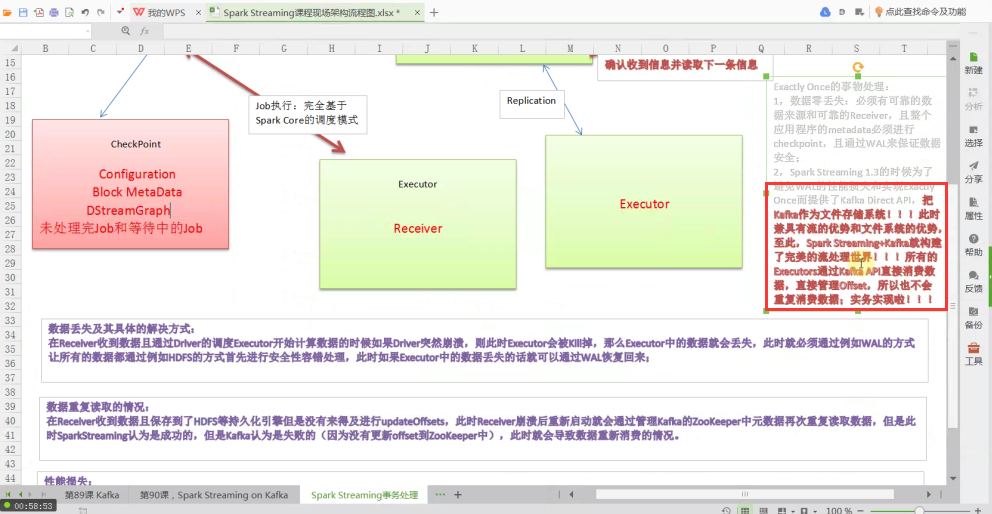The width and height of the screenshot is (992, 514).
Task: Click the zoom magnifier icon by formula bar
Action: 125,30
